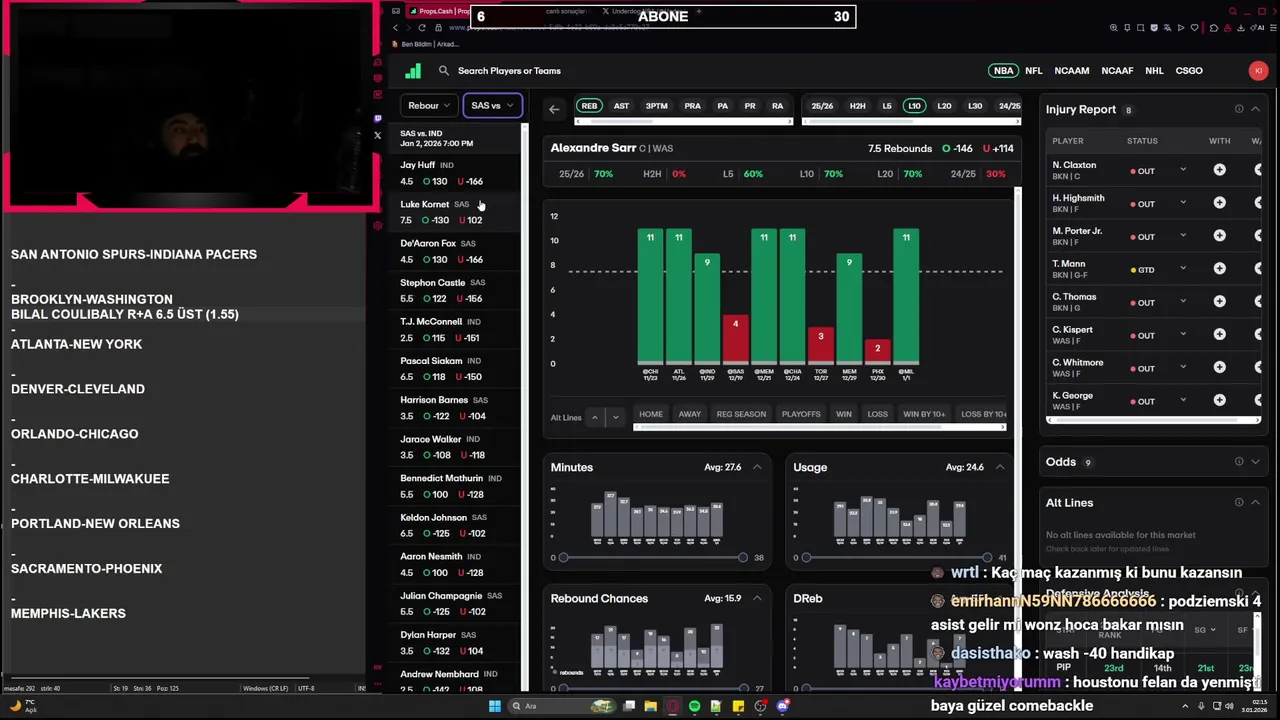The height and width of the screenshot is (720, 1280).
Task: Switch to the NCAAM league tab
Action: pos(1072,71)
